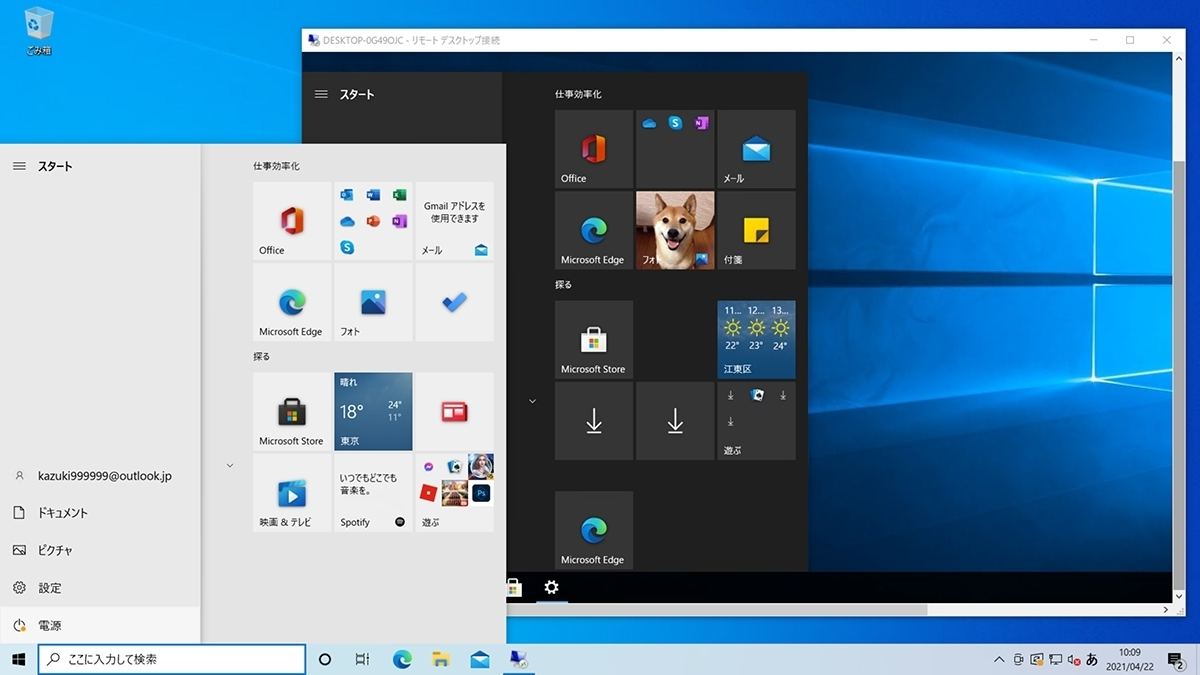Click the Settings gear on the remote taskbar
The width and height of the screenshot is (1200, 675).
(551, 587)
